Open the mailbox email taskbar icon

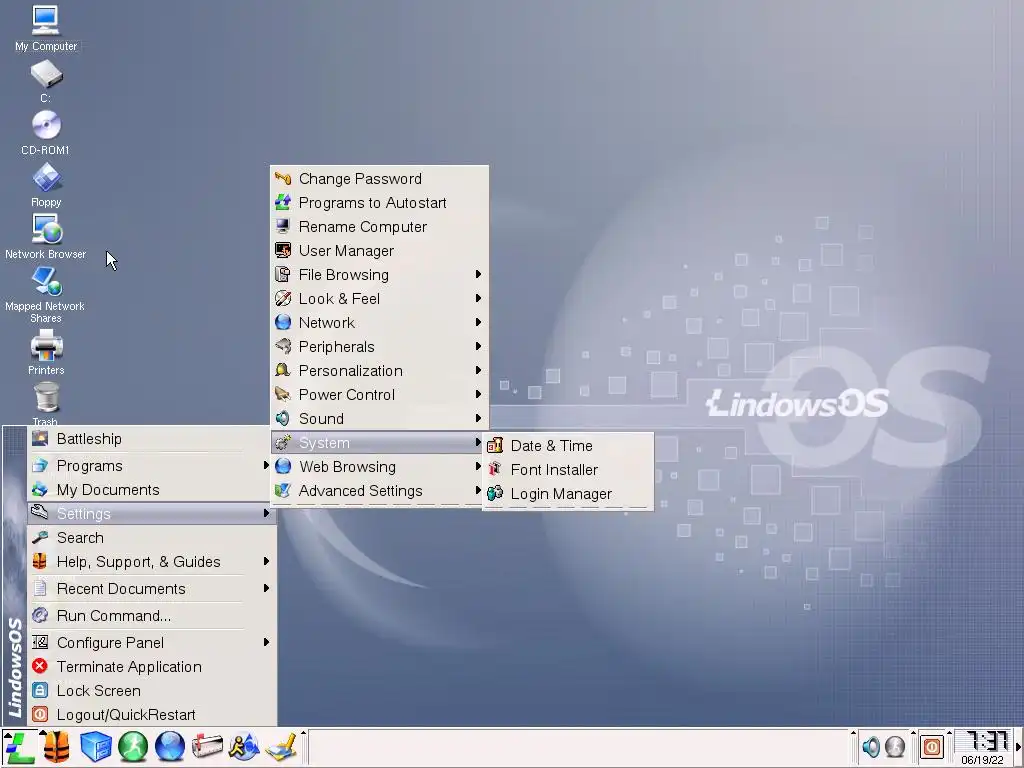tap(207, 747)
